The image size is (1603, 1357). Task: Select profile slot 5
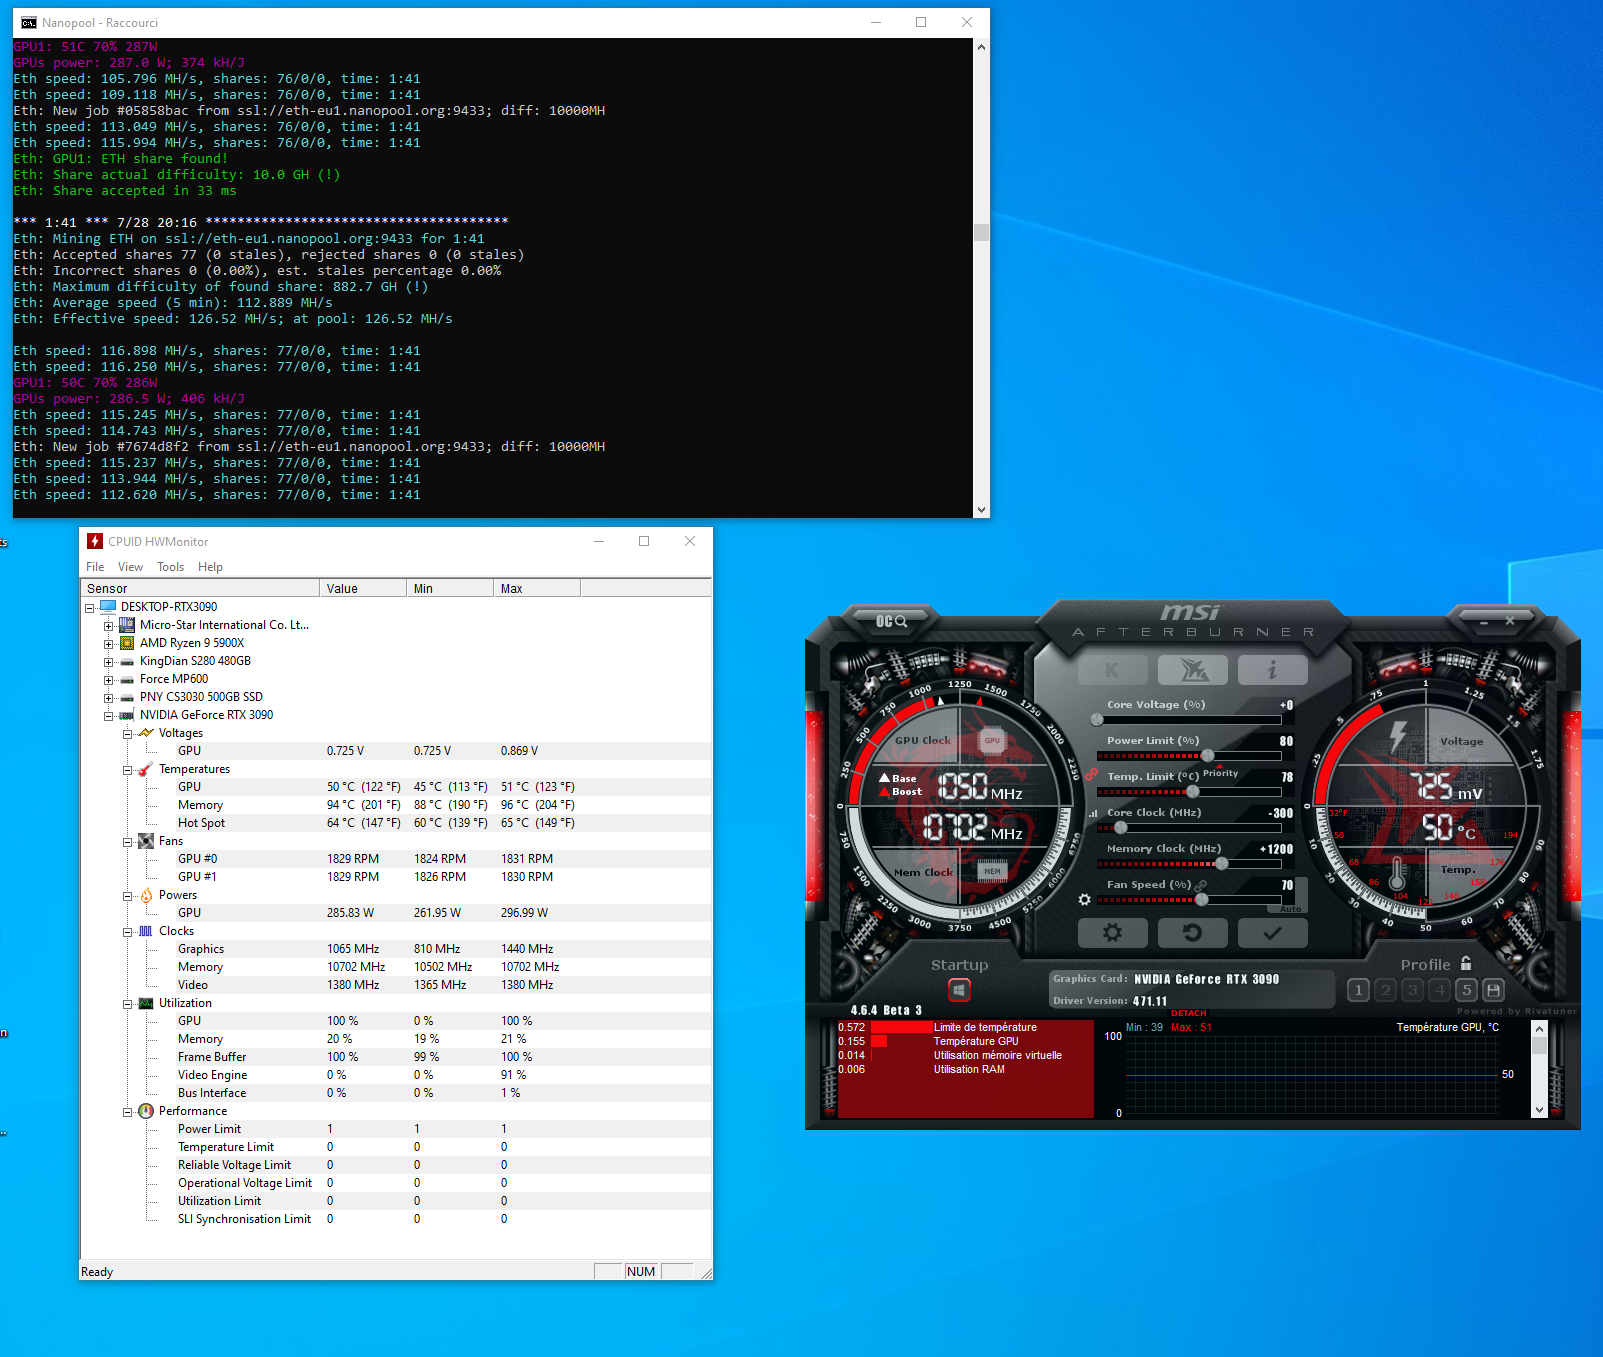1466,990
